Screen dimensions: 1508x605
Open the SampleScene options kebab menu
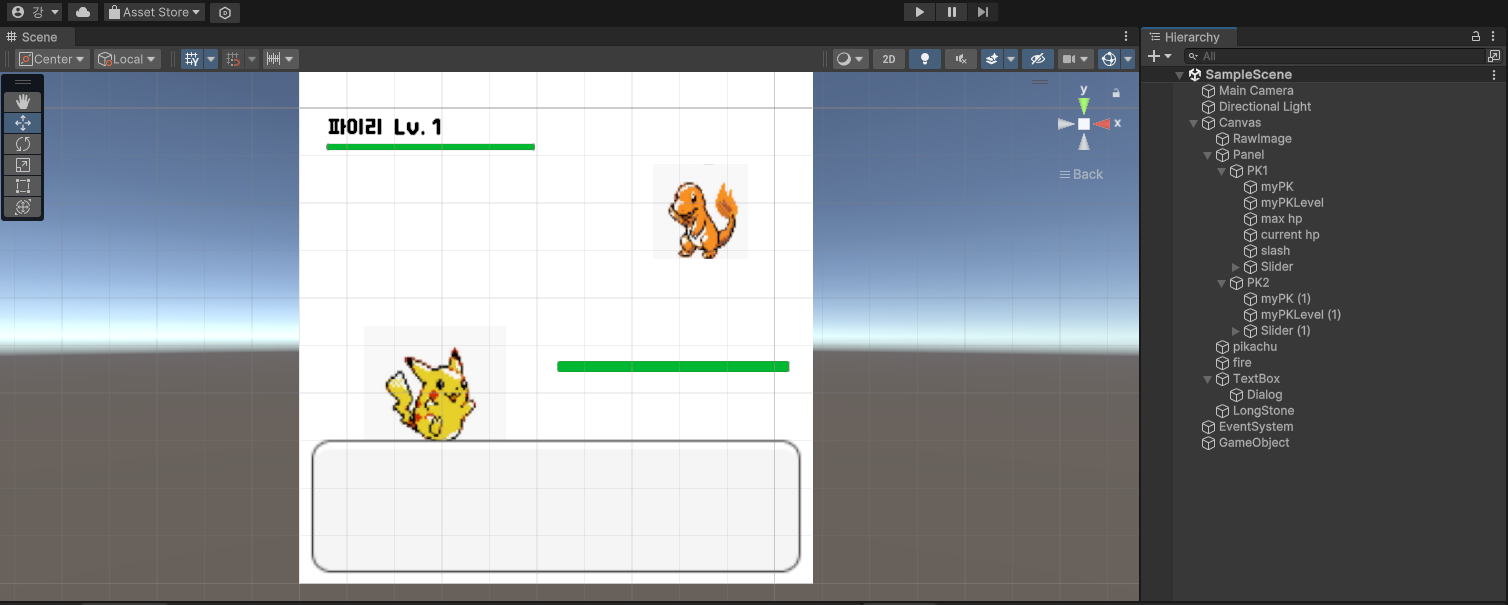click(1495, 75)
